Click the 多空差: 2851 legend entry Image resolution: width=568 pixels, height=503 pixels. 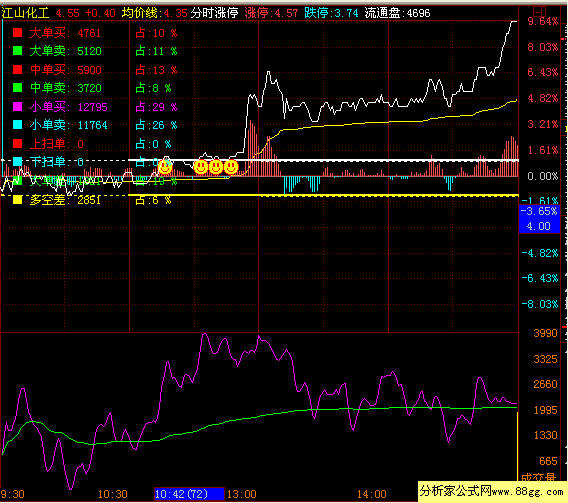[65, 200]
